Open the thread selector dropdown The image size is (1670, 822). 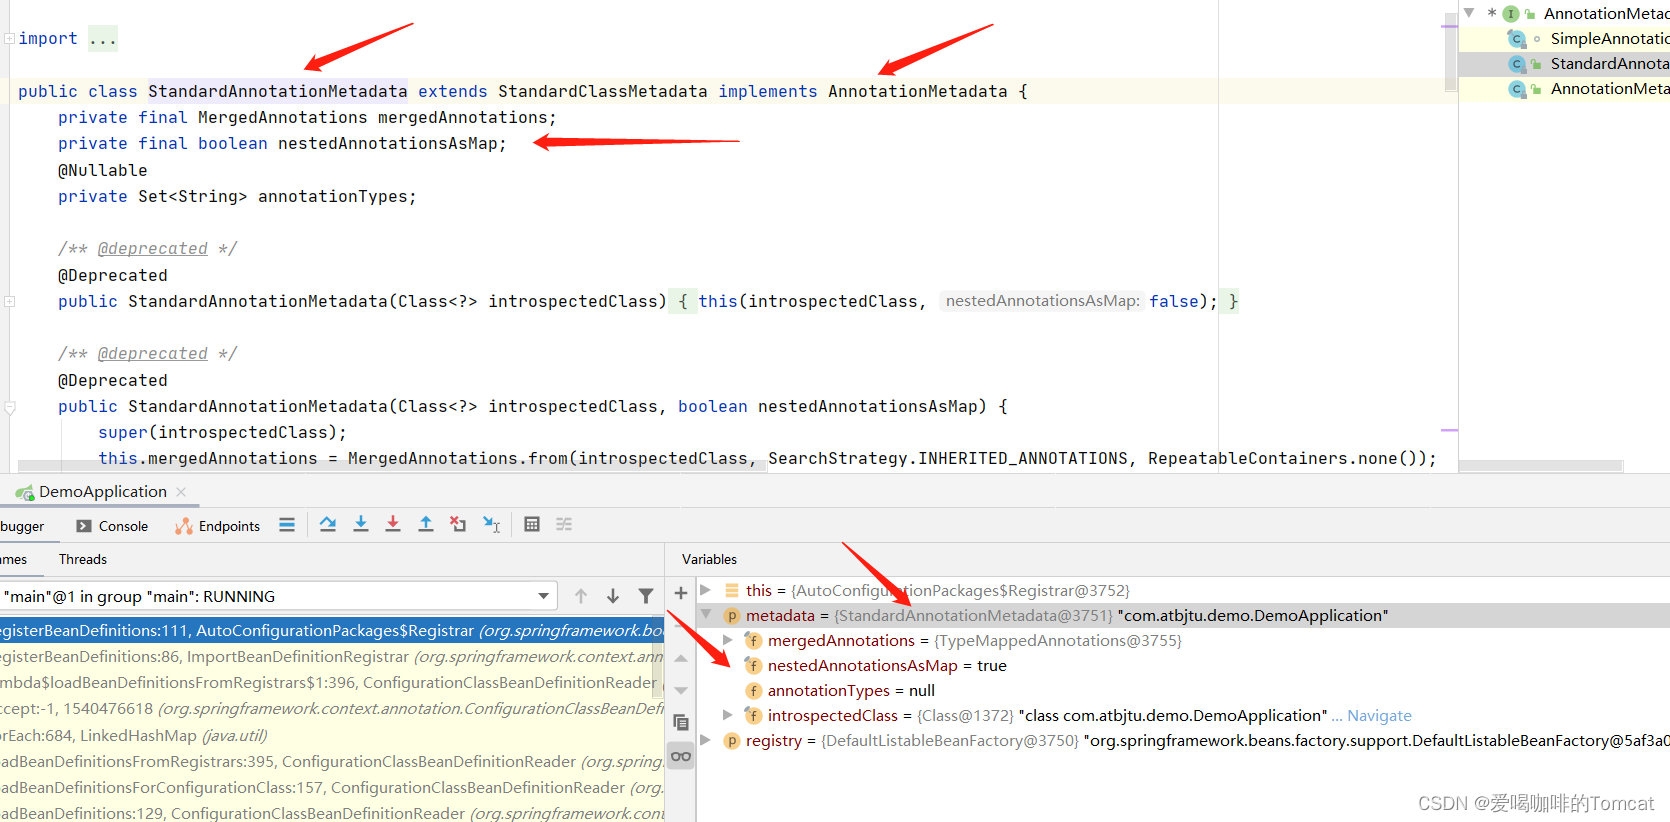coord(543,596)
